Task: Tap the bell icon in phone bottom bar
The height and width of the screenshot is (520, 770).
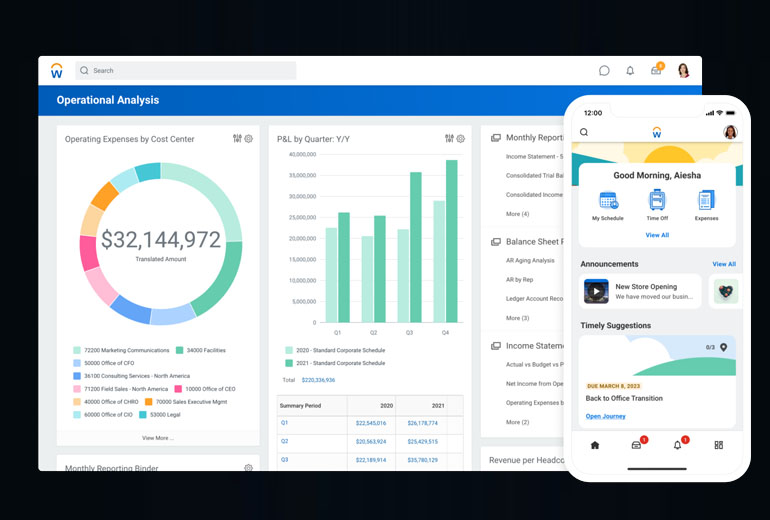Action: point(678,444)
